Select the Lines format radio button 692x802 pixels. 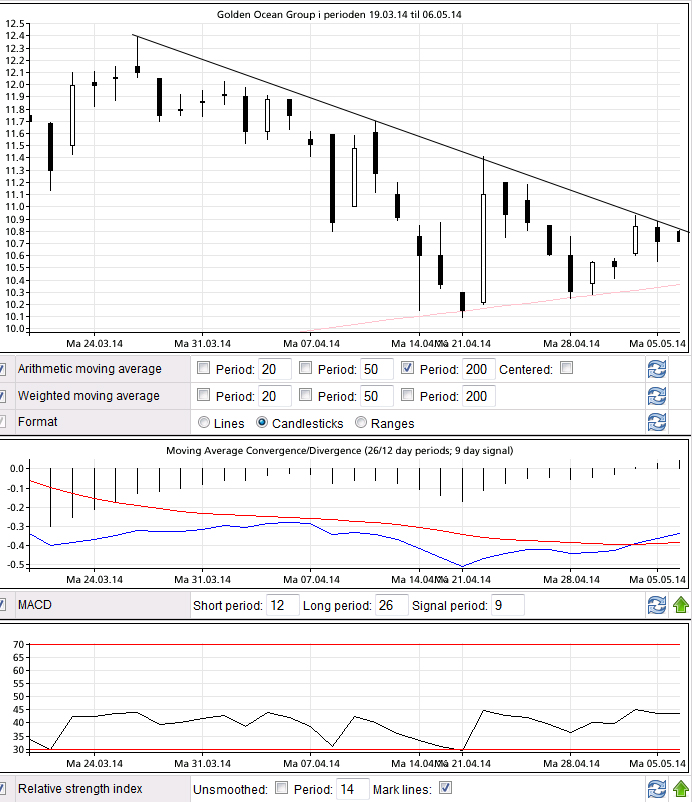(204, 423)
